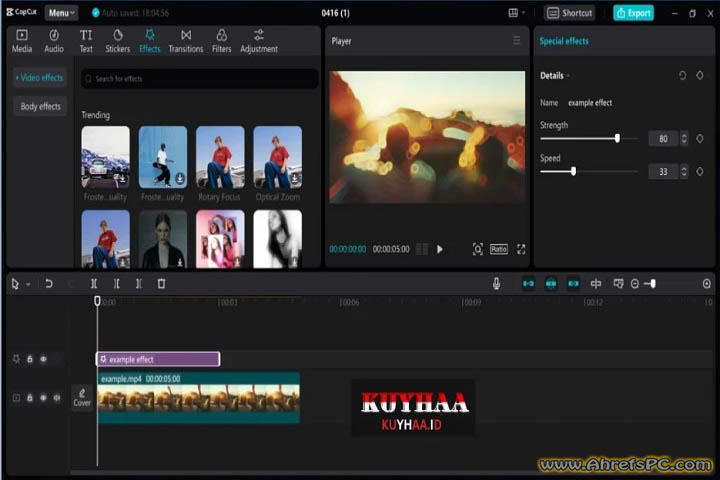Zoom out the timeline

point(635,284)
